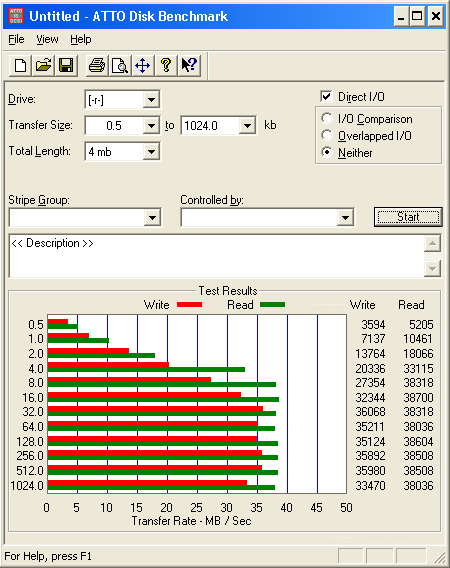Viewport: 450px width, 568px height.
Task: Open About via yellow question mark icon
Action: click(166, 66)
